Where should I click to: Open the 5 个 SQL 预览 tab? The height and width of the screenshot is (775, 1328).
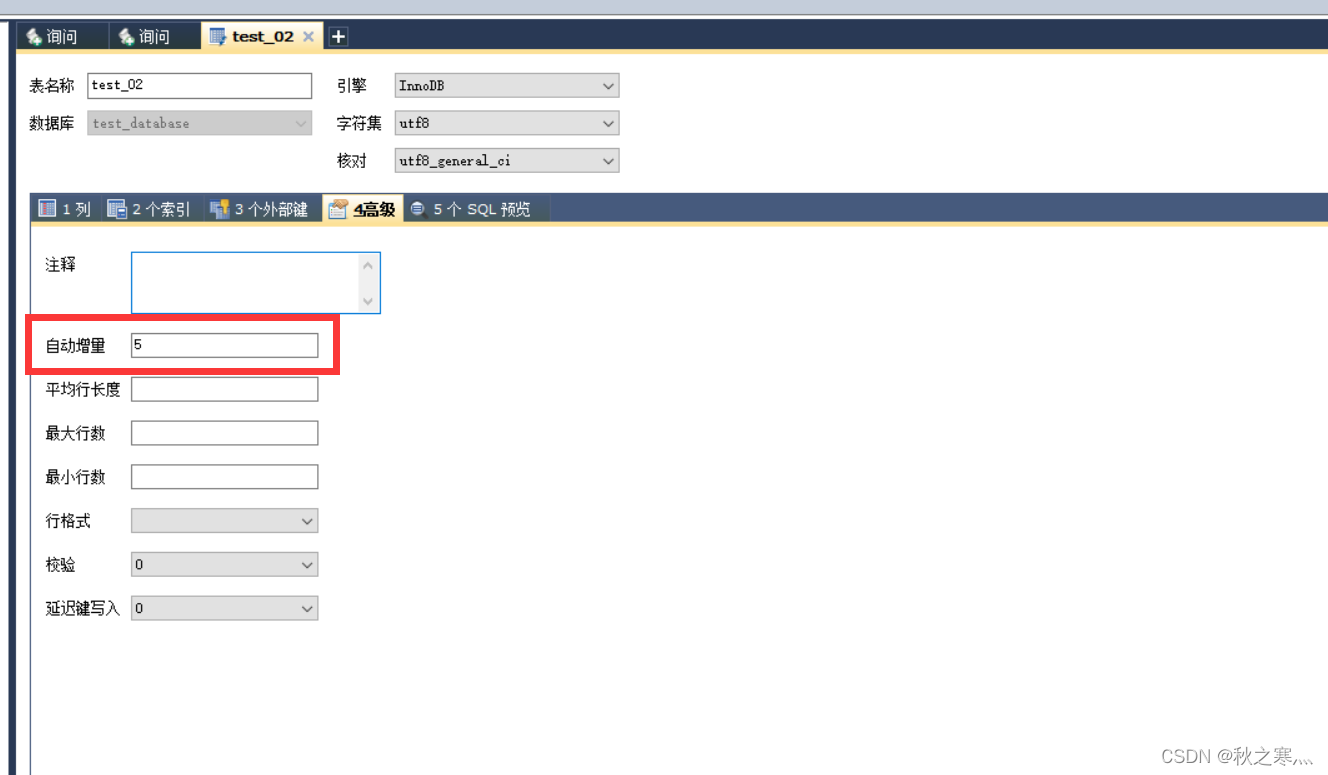(x=470, y=209)
